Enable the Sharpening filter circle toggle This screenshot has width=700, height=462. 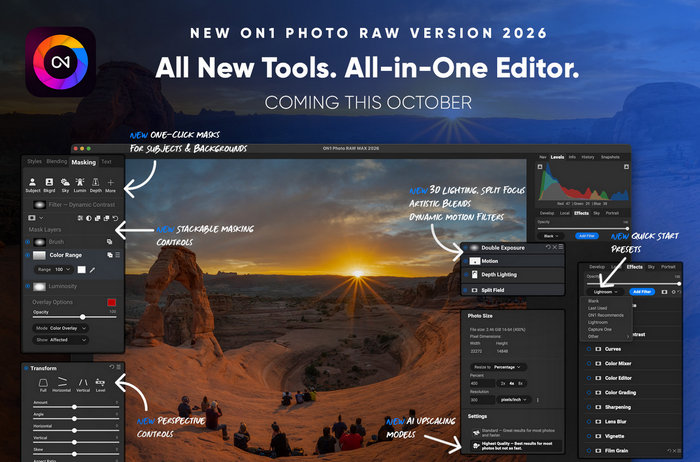point(589,407)
